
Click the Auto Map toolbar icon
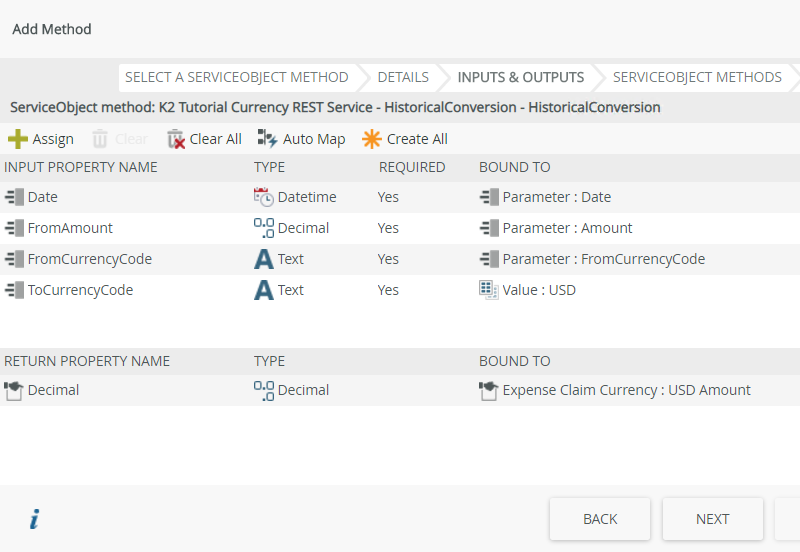point(267,139)
